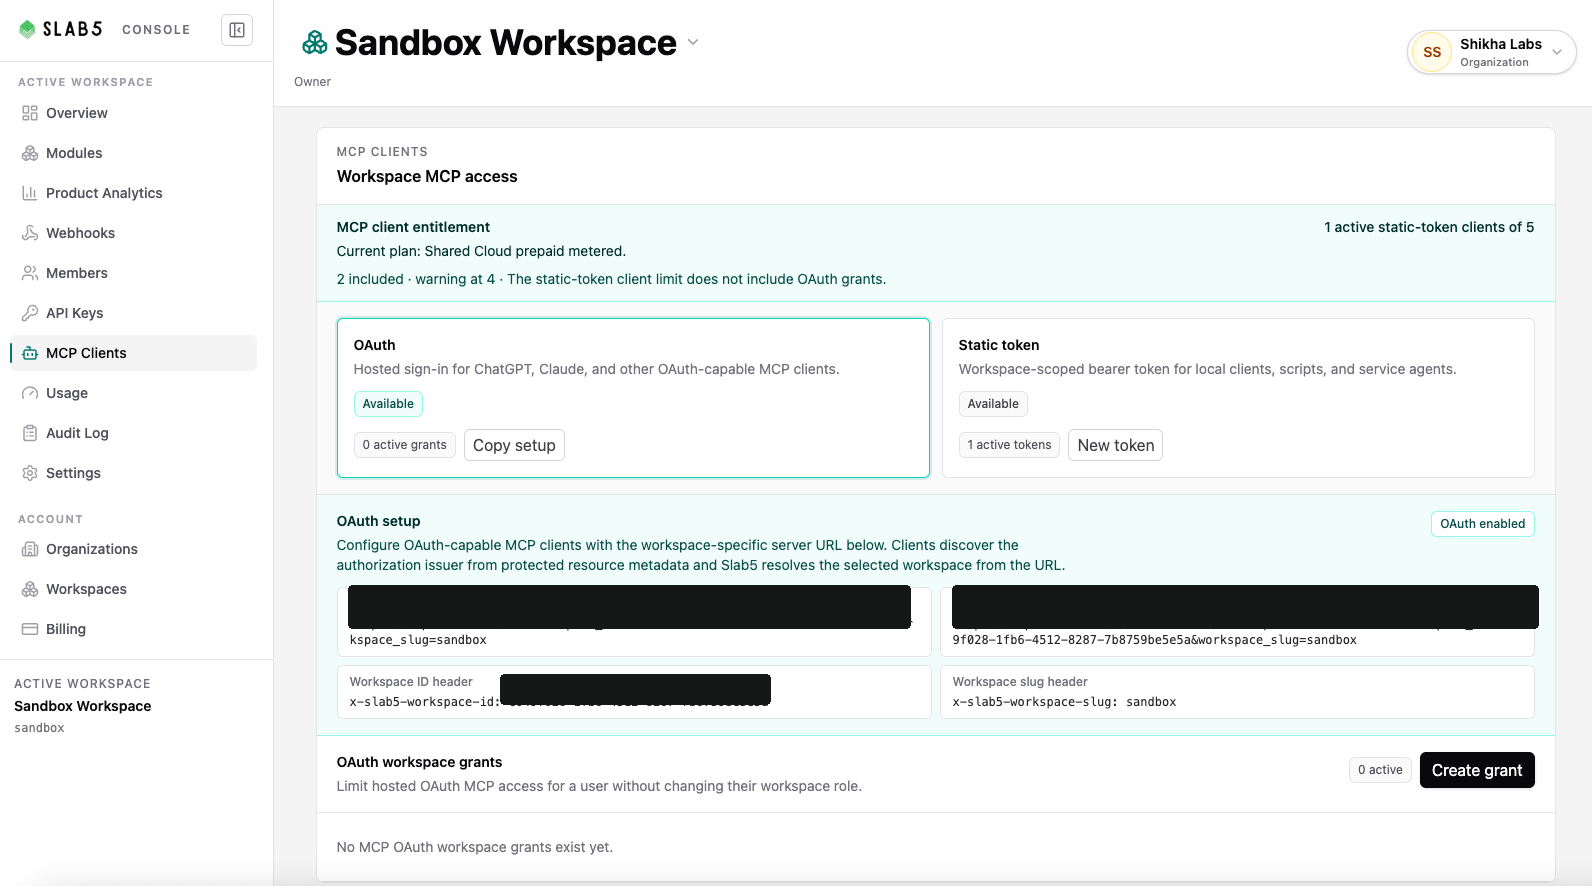Open the Shikha Labs organization dropdown
Image resolution: width=1592 pixels, height=886 pixels.
coord(1491,52)
